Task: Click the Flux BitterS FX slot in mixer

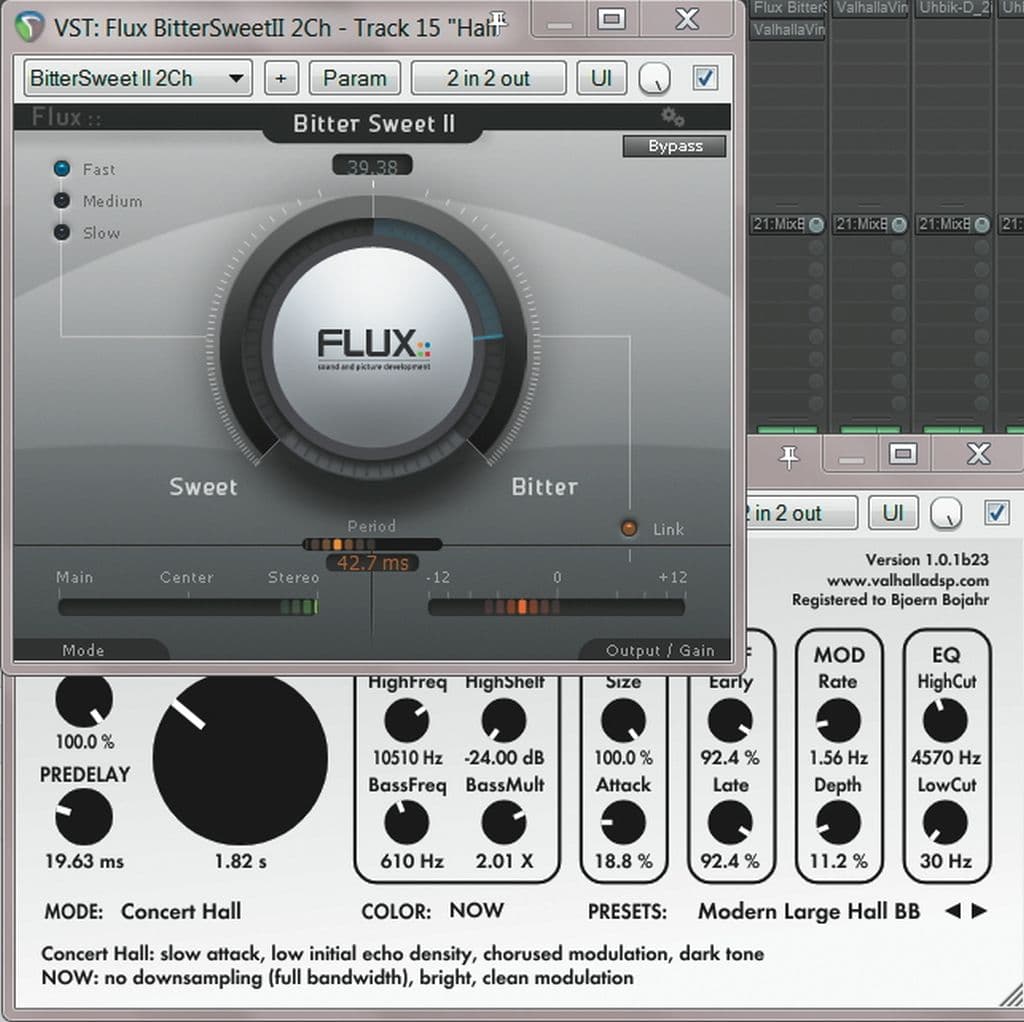Action: point(788,8)
